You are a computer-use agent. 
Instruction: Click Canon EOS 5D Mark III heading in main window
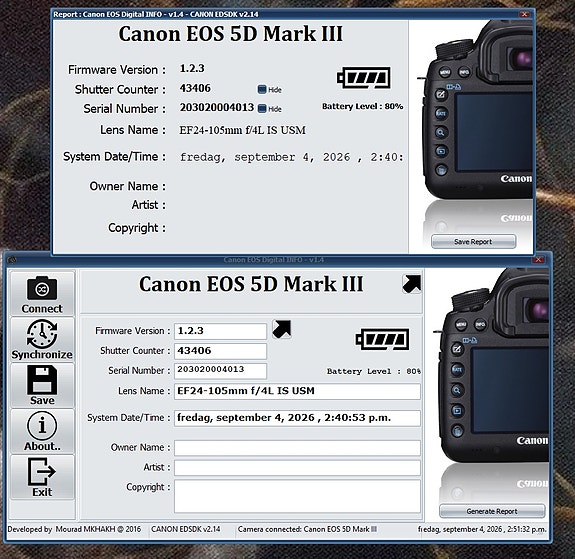point(251,284)
